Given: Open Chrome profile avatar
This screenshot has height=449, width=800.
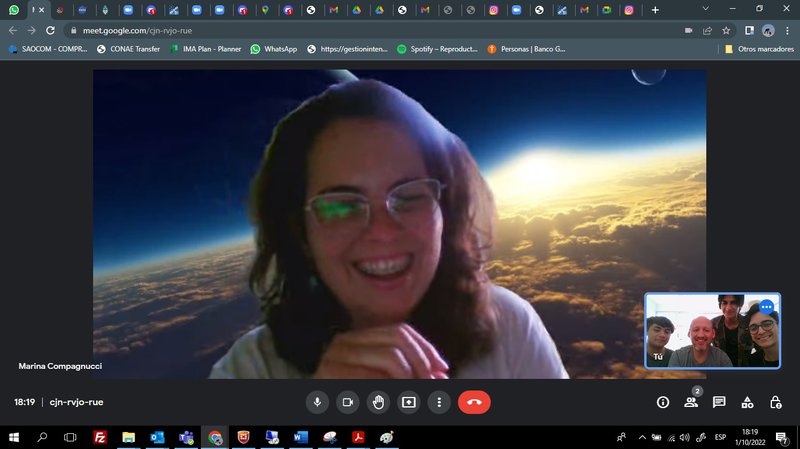Looking at the screenshot, I should tap(768, 31).
